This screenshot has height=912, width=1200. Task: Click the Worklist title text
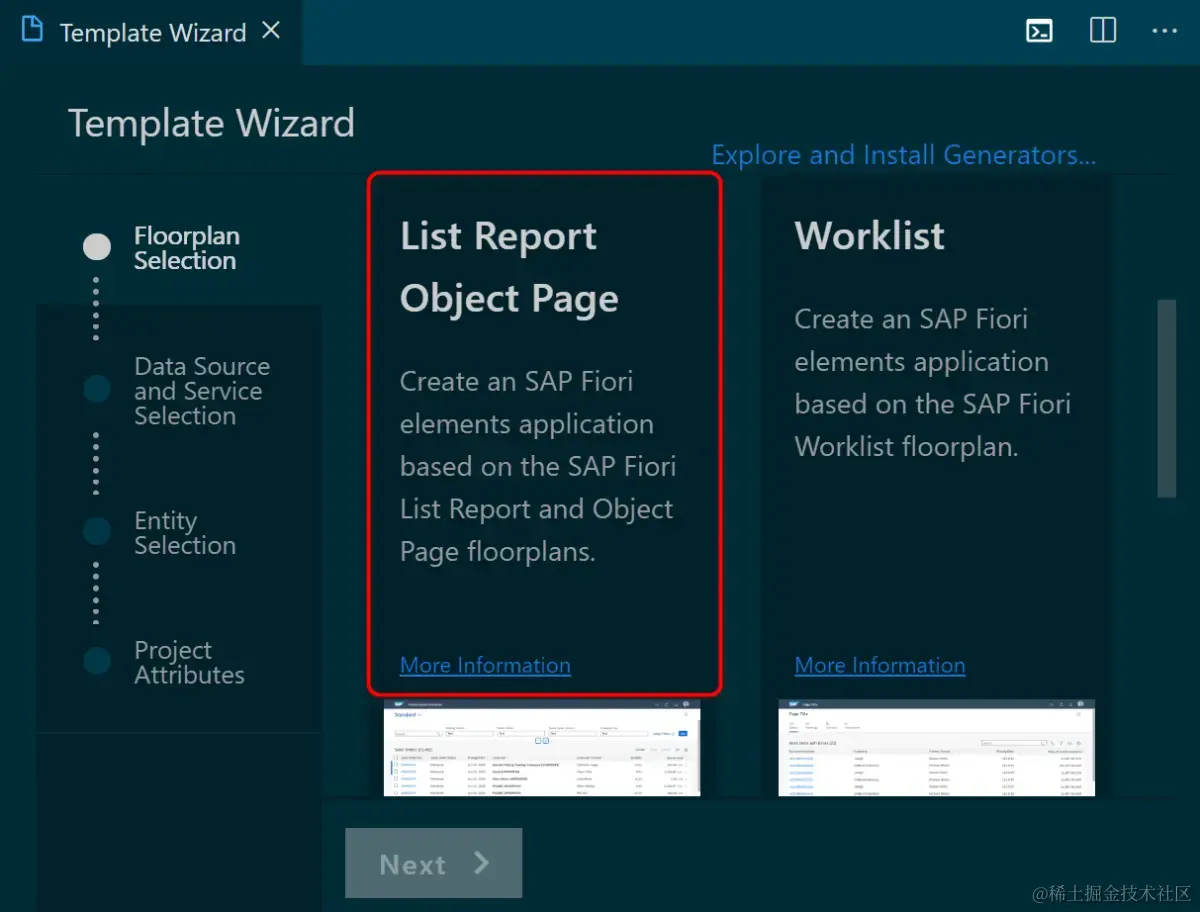click(869, 236)
